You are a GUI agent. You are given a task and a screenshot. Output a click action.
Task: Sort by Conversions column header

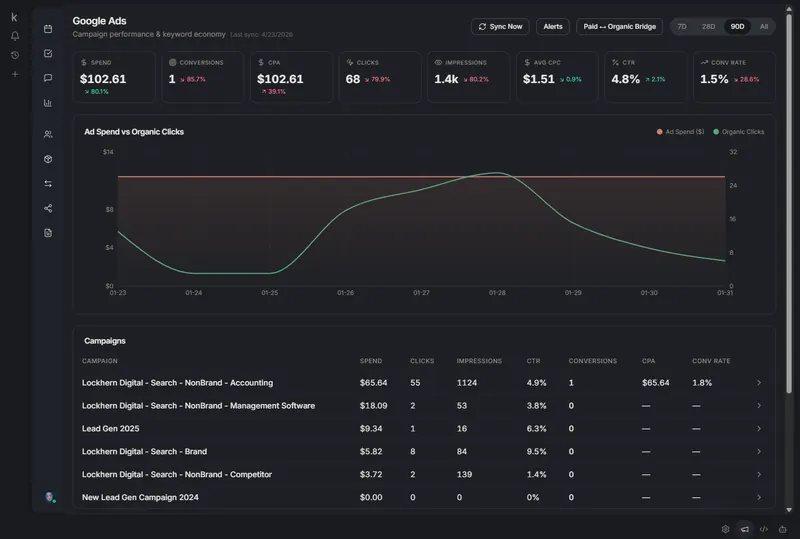click(x=592, y=361)
